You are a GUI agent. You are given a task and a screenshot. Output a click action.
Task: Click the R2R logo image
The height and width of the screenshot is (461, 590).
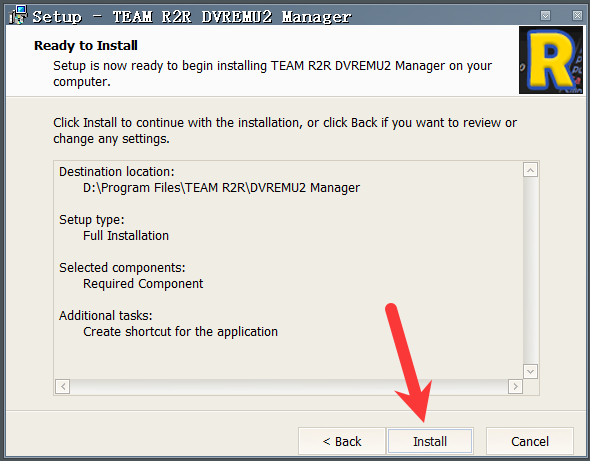click(x=550, y=60)
